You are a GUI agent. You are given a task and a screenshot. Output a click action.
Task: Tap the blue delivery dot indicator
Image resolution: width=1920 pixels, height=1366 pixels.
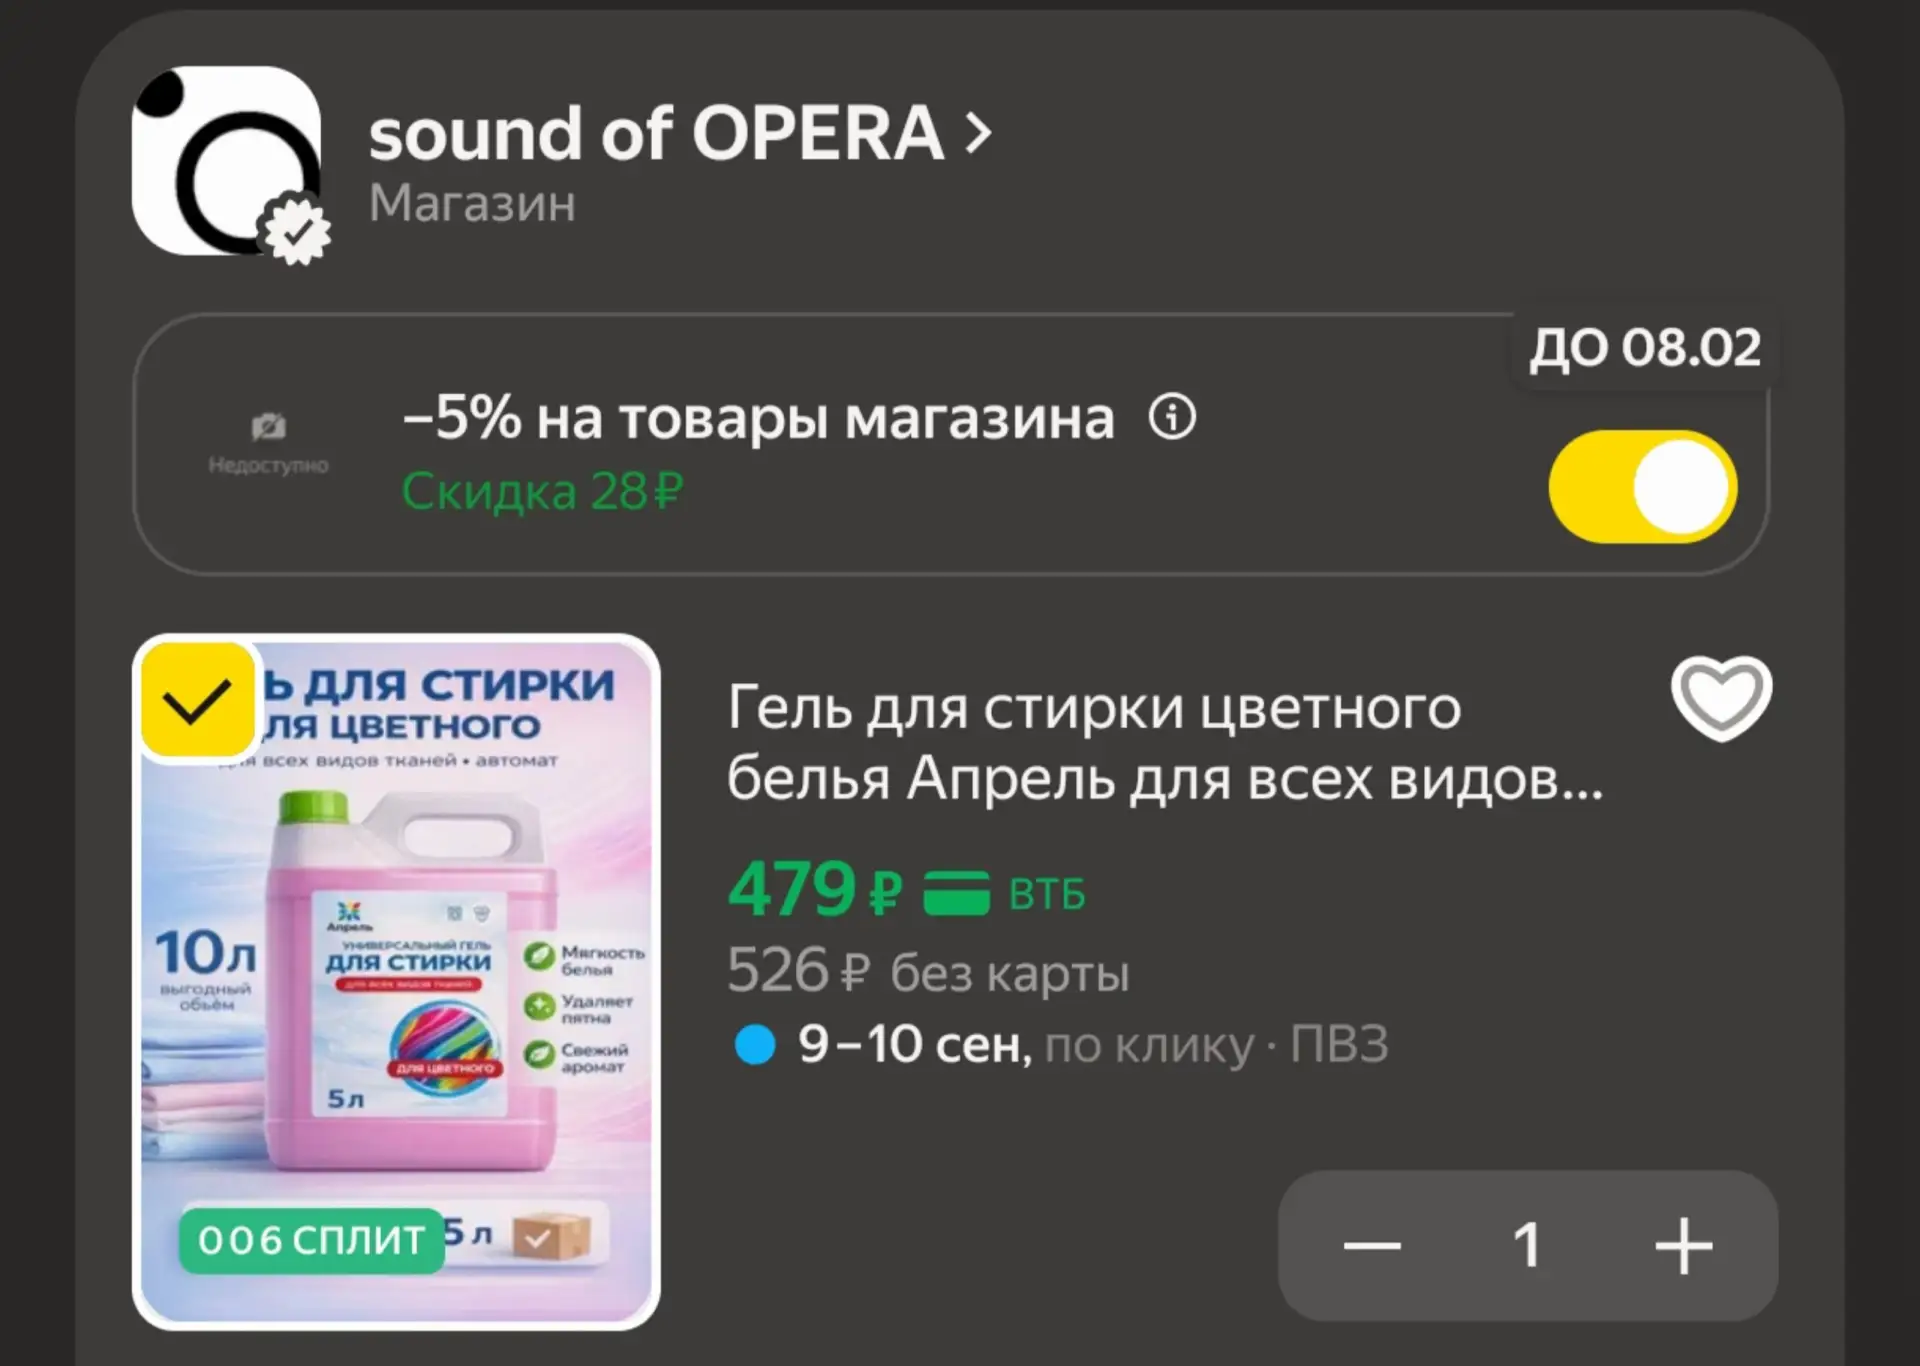[755, 1045]
